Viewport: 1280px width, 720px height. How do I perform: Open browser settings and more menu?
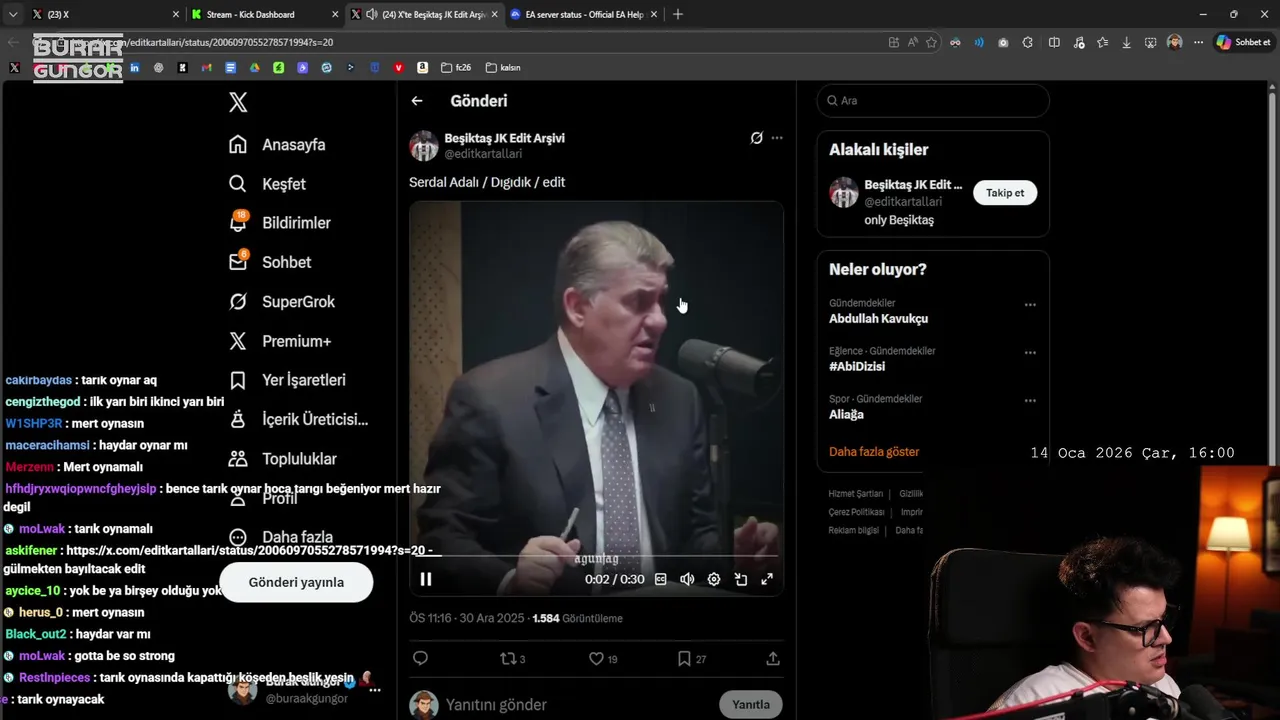coord(1198,42)
